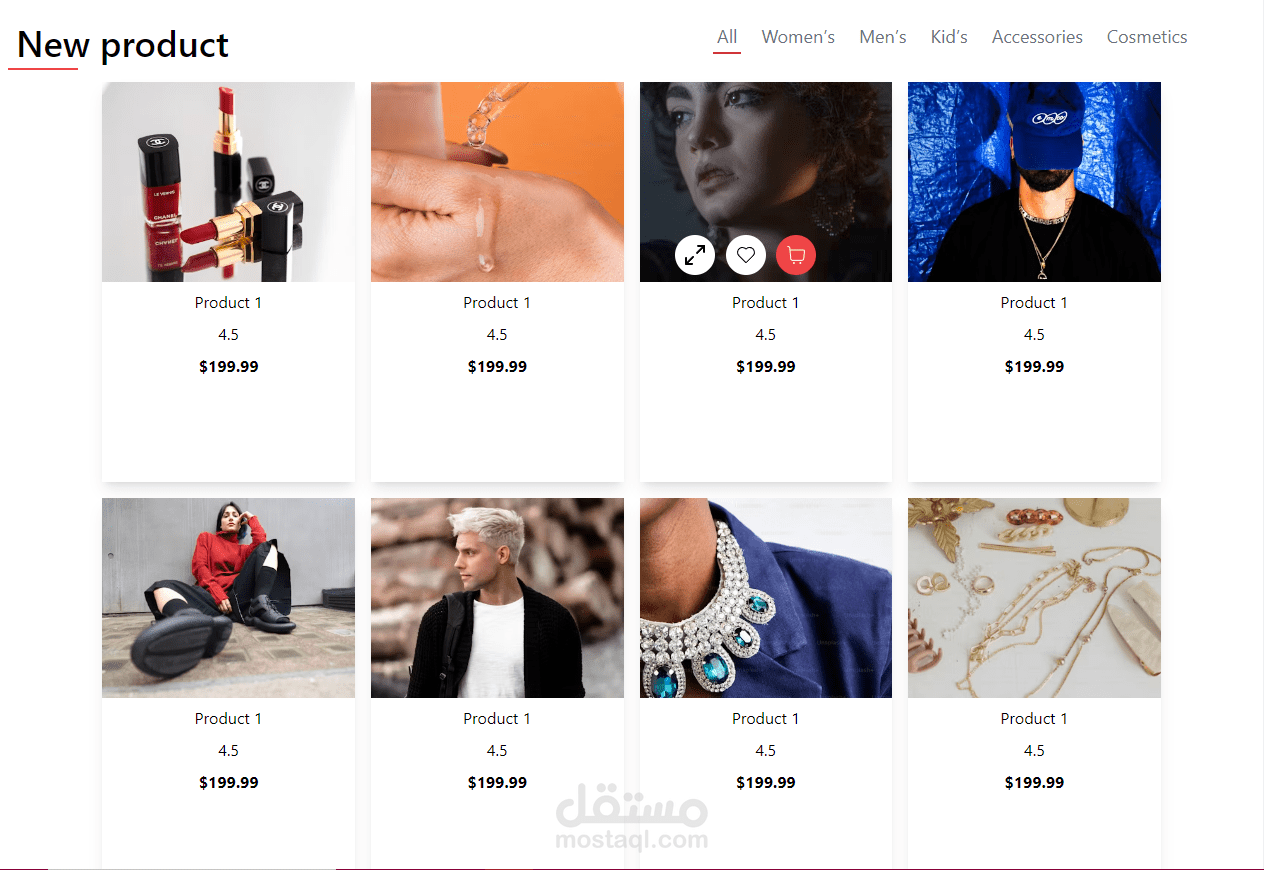Open the serum dropper on hand image

[497, 182]
